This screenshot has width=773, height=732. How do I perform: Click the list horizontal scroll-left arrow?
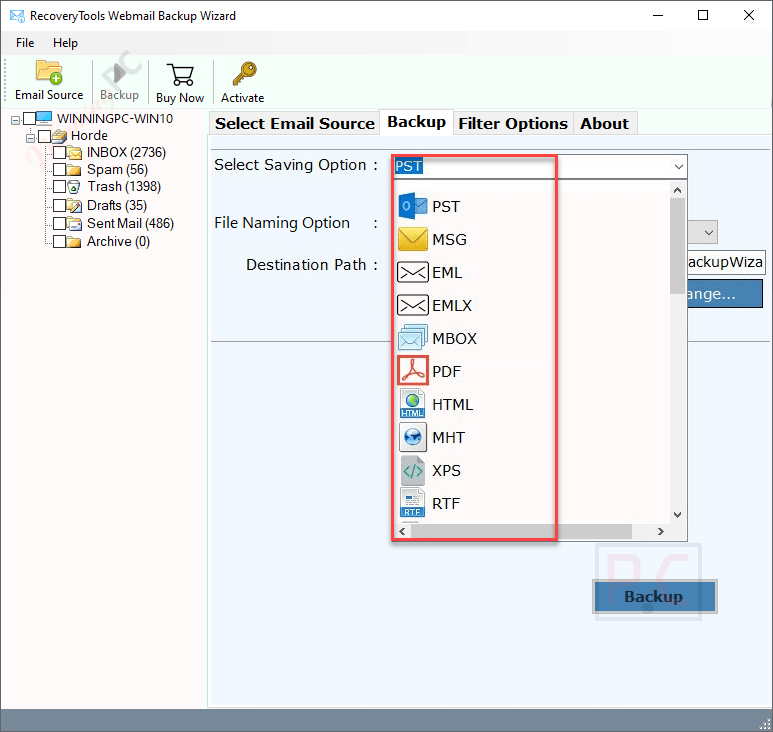coord(402,531)
